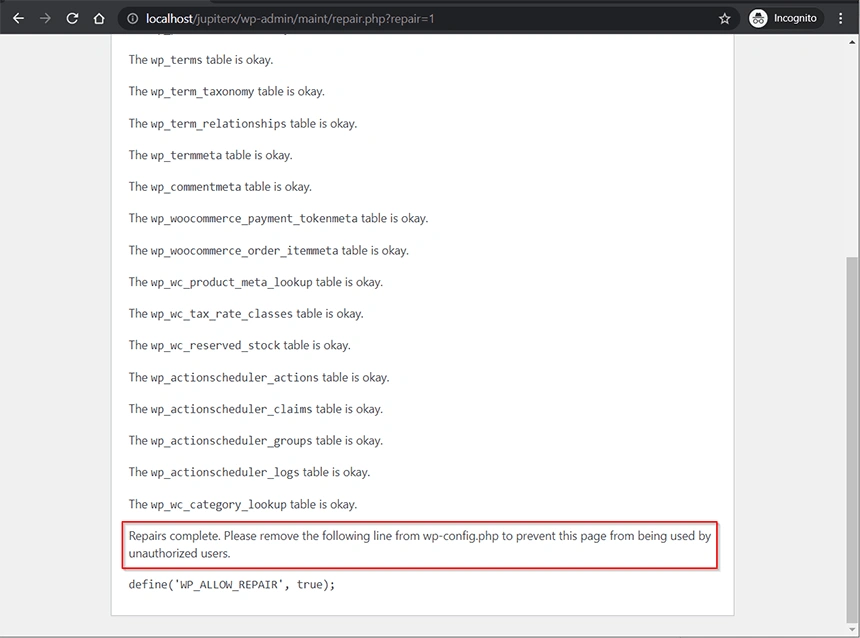Go to the browser home page
Screen dimensions: 860x638
point(99,18)
